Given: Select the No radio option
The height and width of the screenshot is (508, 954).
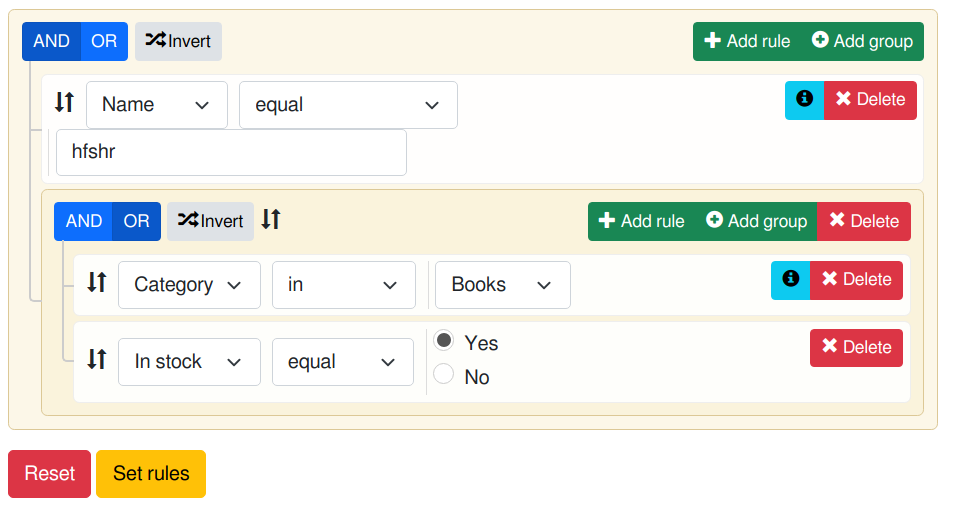Looking at the screenshot, I should pyautogui.click(x=444, y=374).
